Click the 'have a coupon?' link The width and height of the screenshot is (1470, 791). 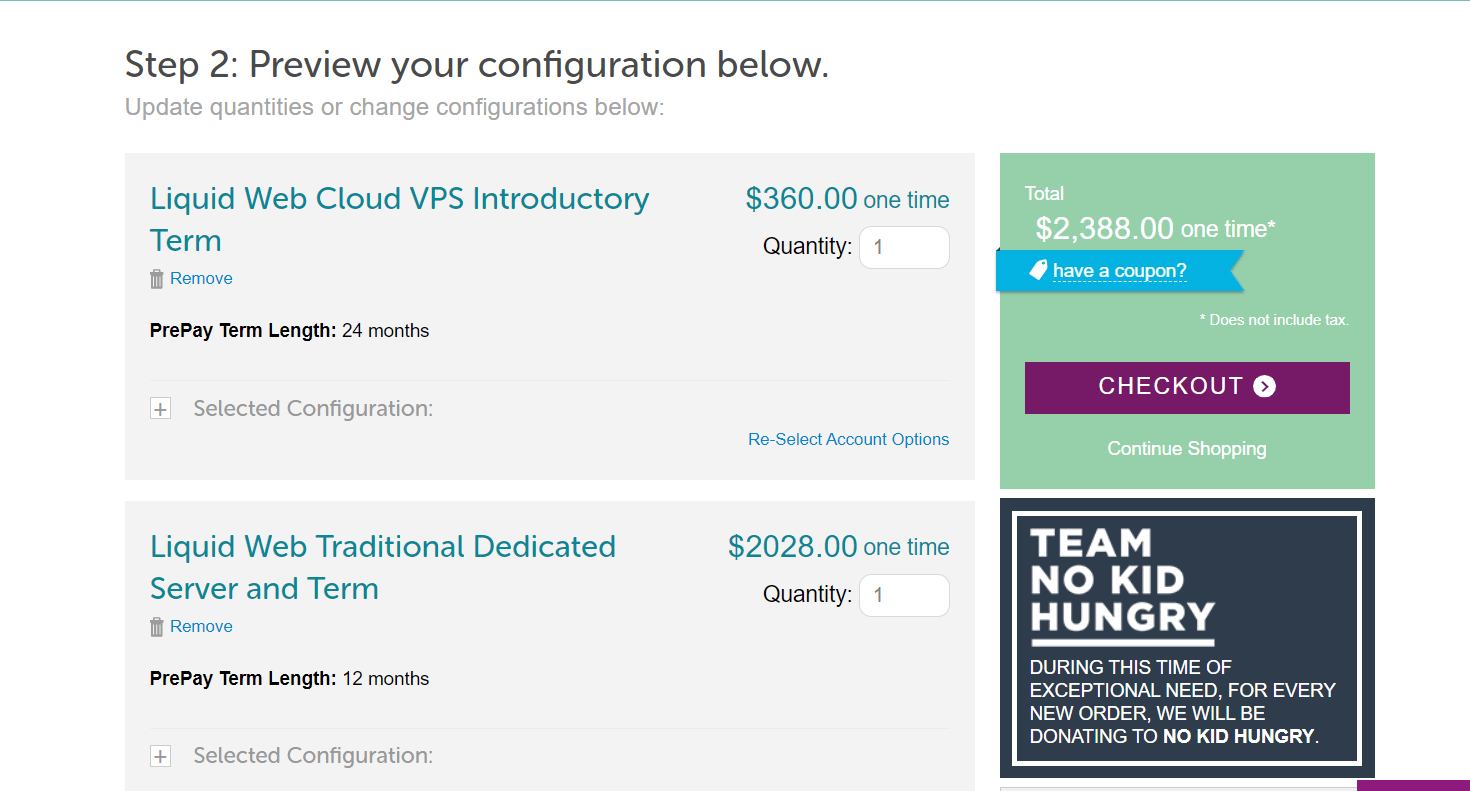tap(1120, 271)
